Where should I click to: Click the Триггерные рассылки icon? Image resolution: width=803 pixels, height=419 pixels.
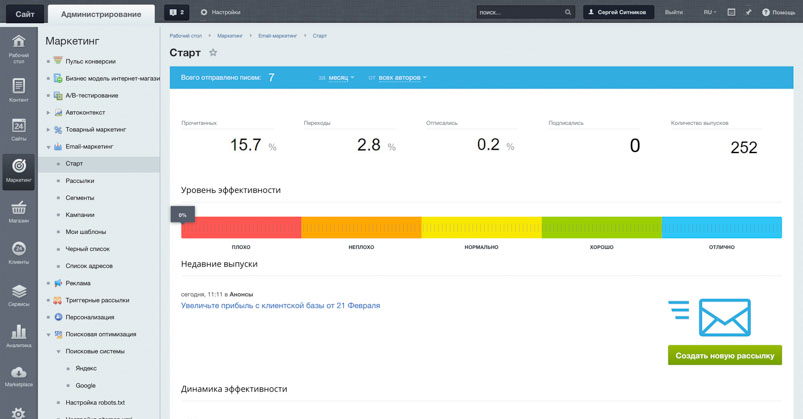tap(58, 300)
